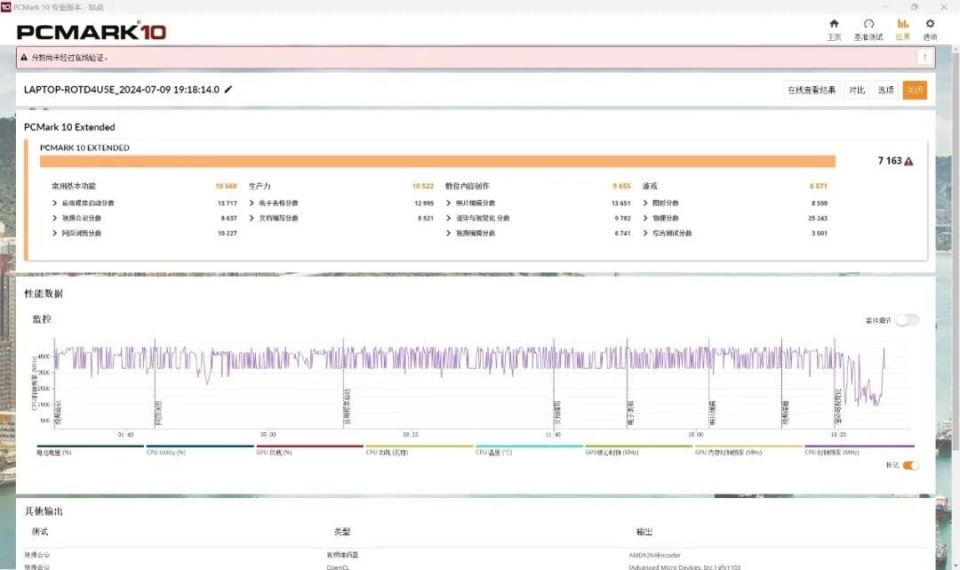Click the last chart marker near 18:20
This screenshot has width=960, height=570.
838,407
